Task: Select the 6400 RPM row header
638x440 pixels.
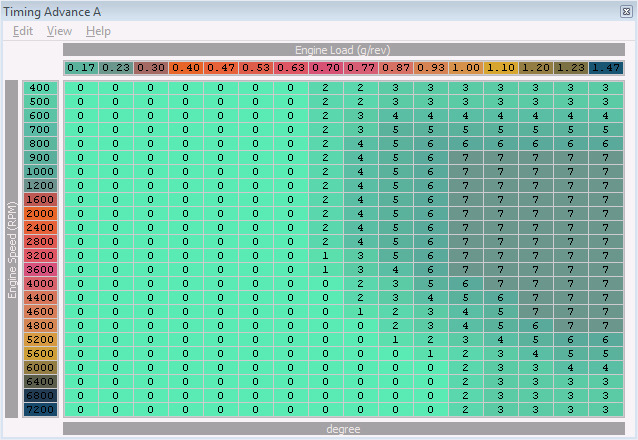Action: point(40,381)
